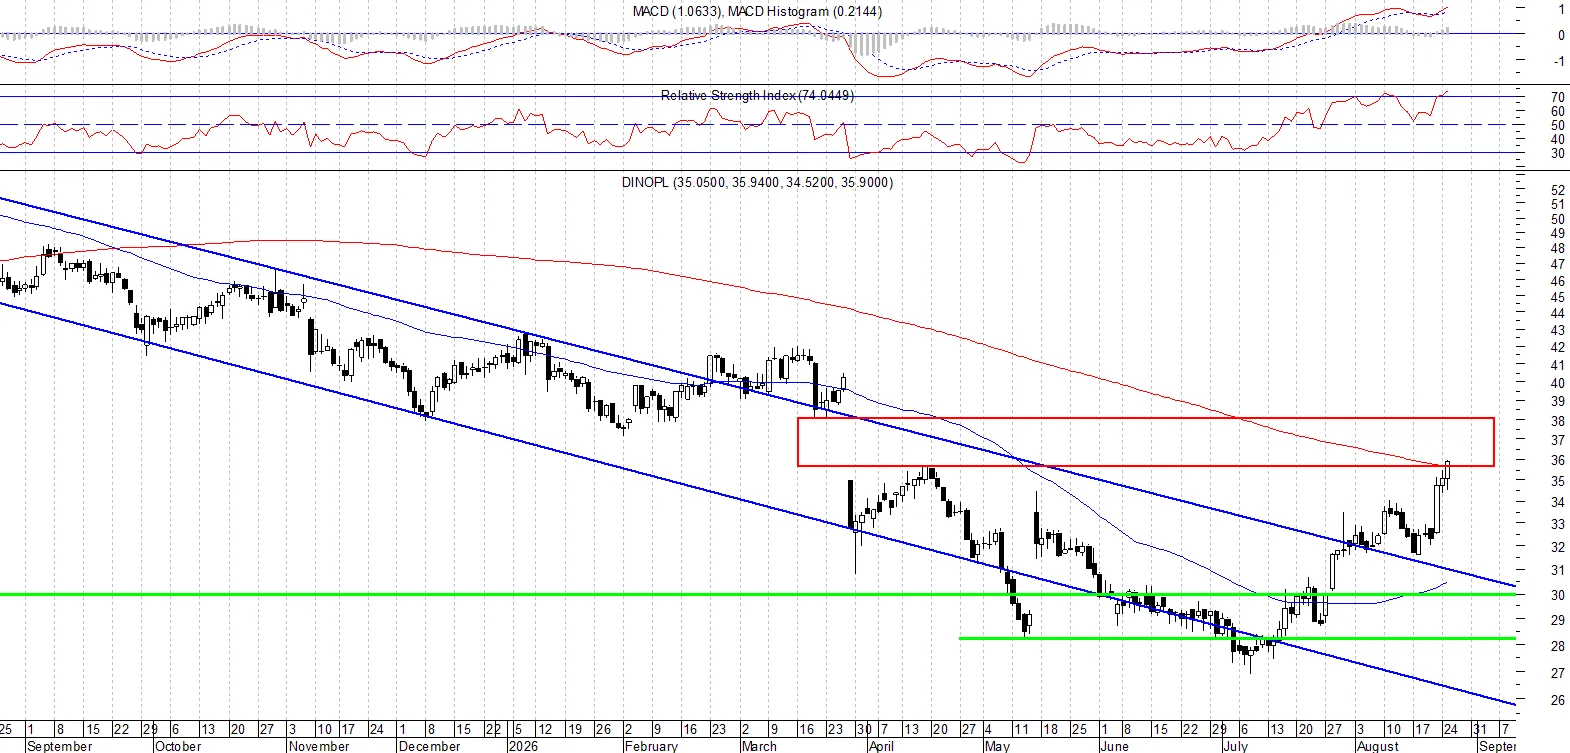Click the Relative Strength Index label
This screenshot has height=753, width=1570.
coord(757,95)
